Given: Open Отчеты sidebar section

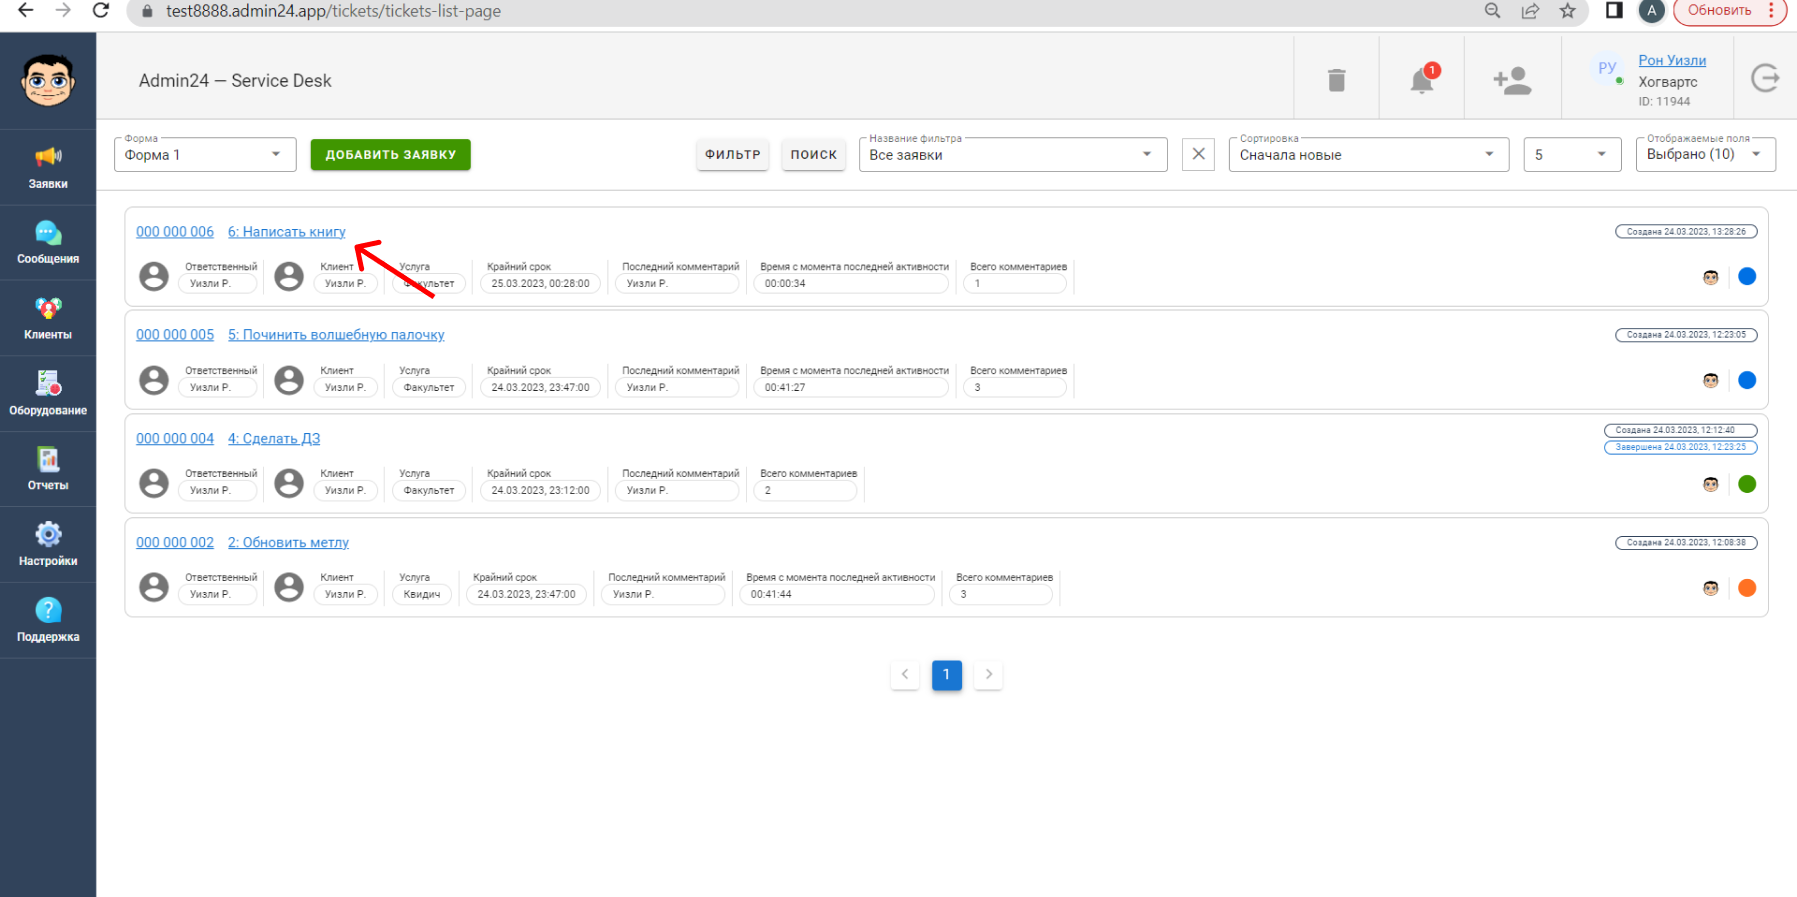Looking at the screenshot, I should tap(48, 469).
